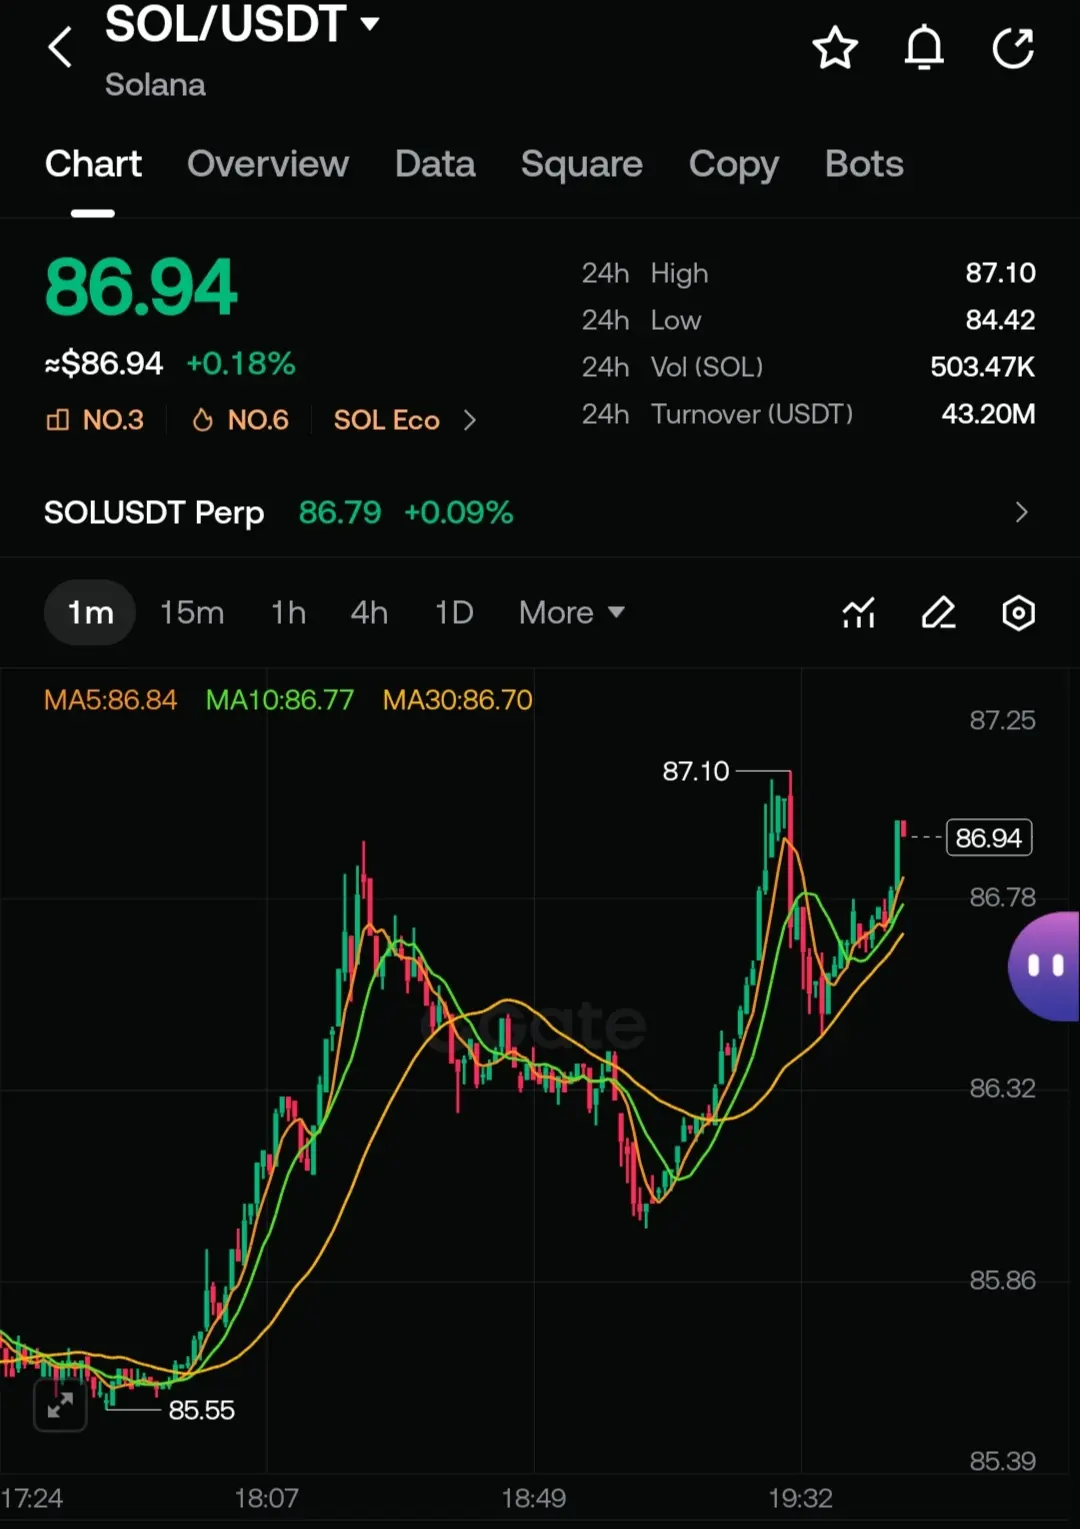Add SOL/USDT to favorites with star icon
Image resolution: width=1080 pixels, height=1529 pixels.
click(x=834, y=48)
